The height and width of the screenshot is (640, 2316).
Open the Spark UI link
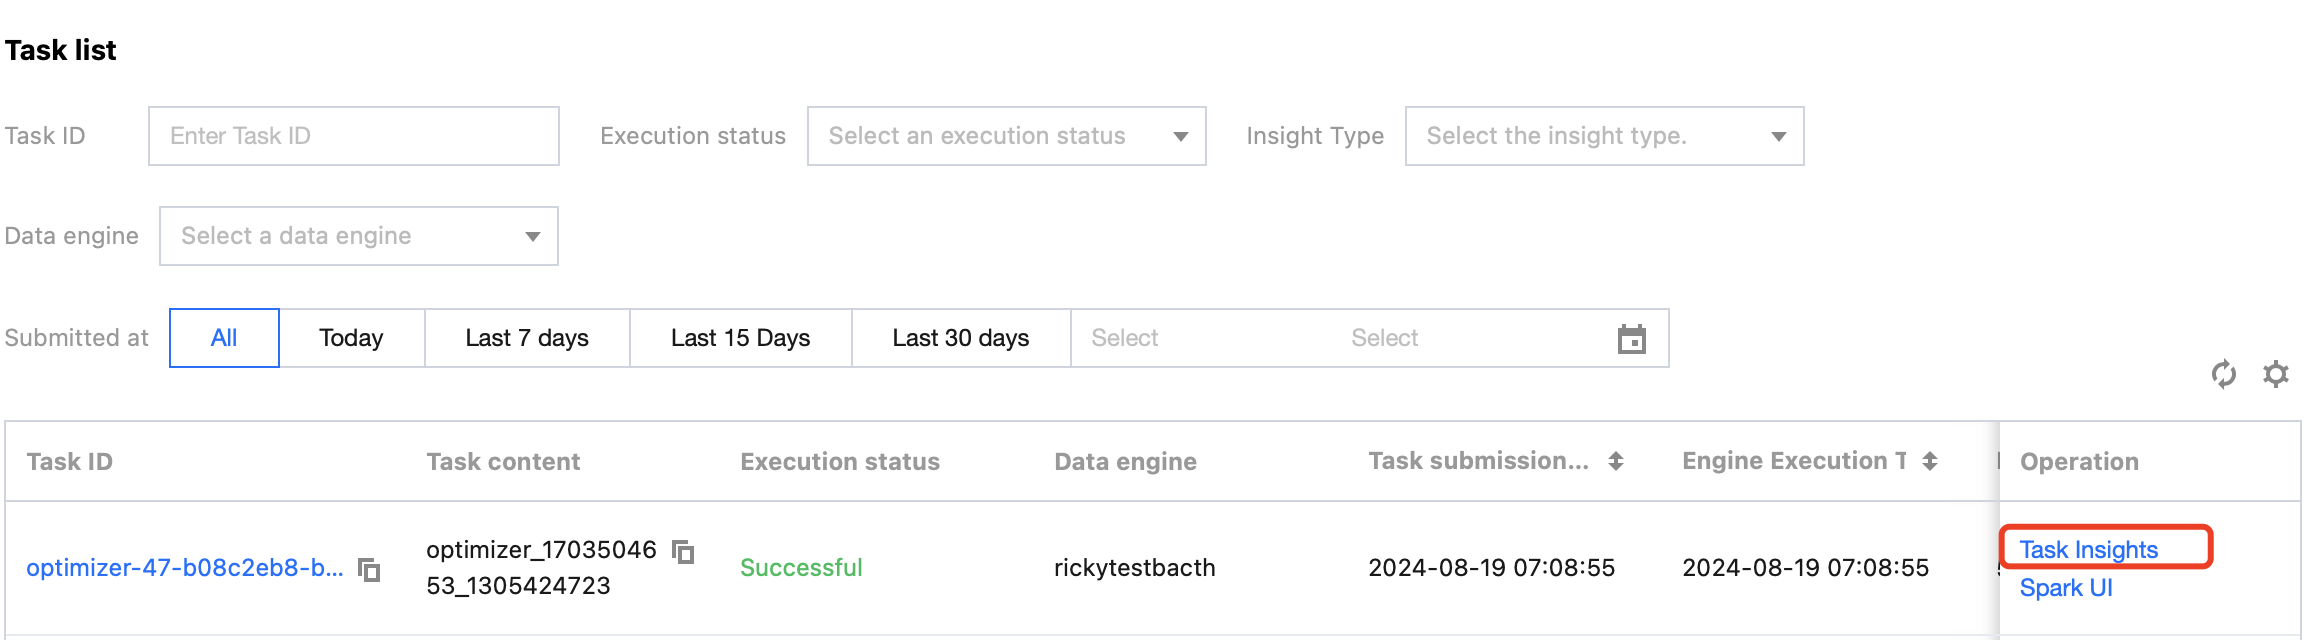[x=2066, y=588]
